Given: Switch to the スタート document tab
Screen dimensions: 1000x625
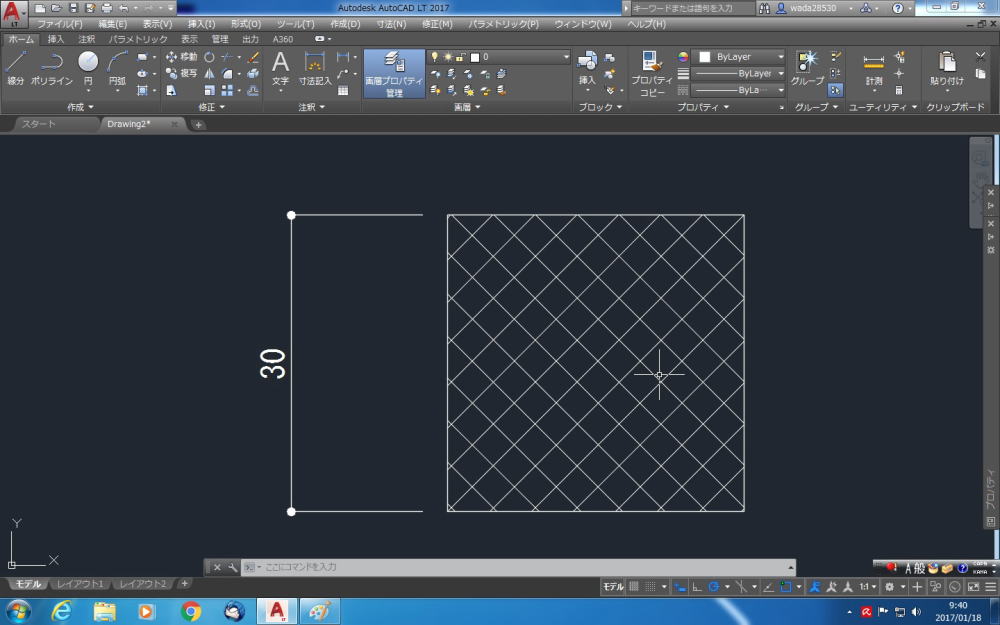Looking at the screenshot, I should (39, 124).
